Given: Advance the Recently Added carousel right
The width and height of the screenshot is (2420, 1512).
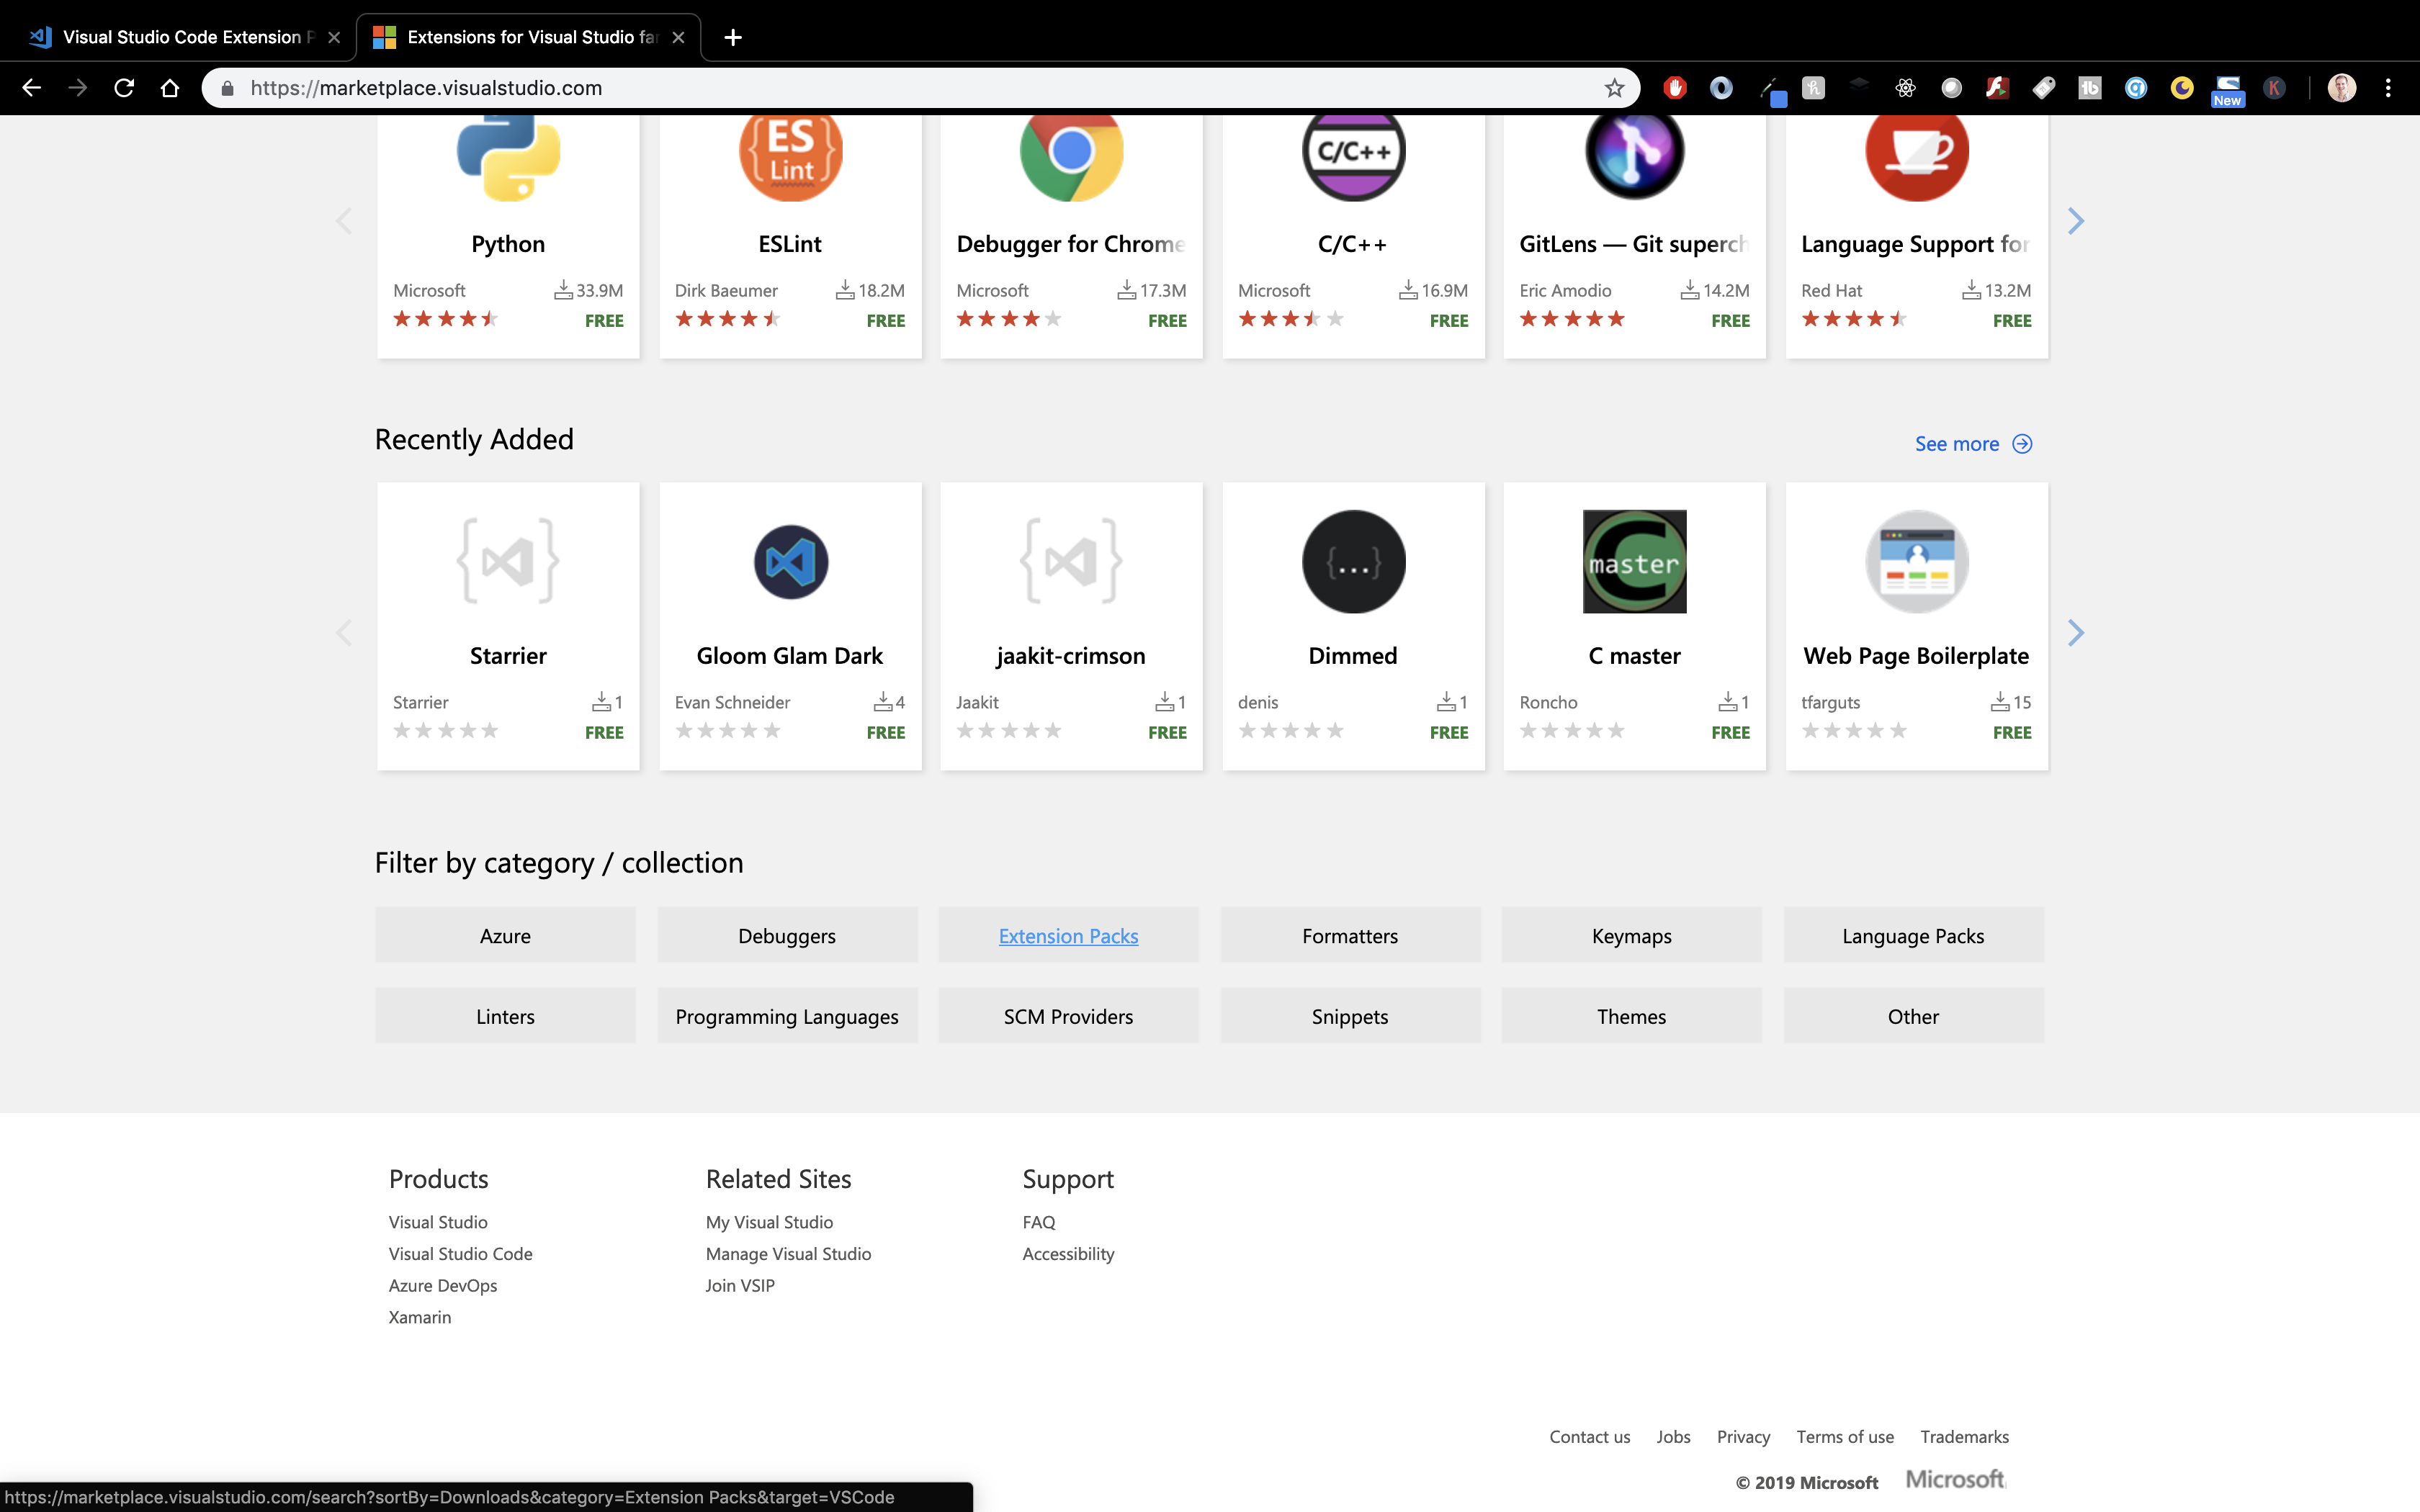Looking at the screenshot, I should [2075, 632].
